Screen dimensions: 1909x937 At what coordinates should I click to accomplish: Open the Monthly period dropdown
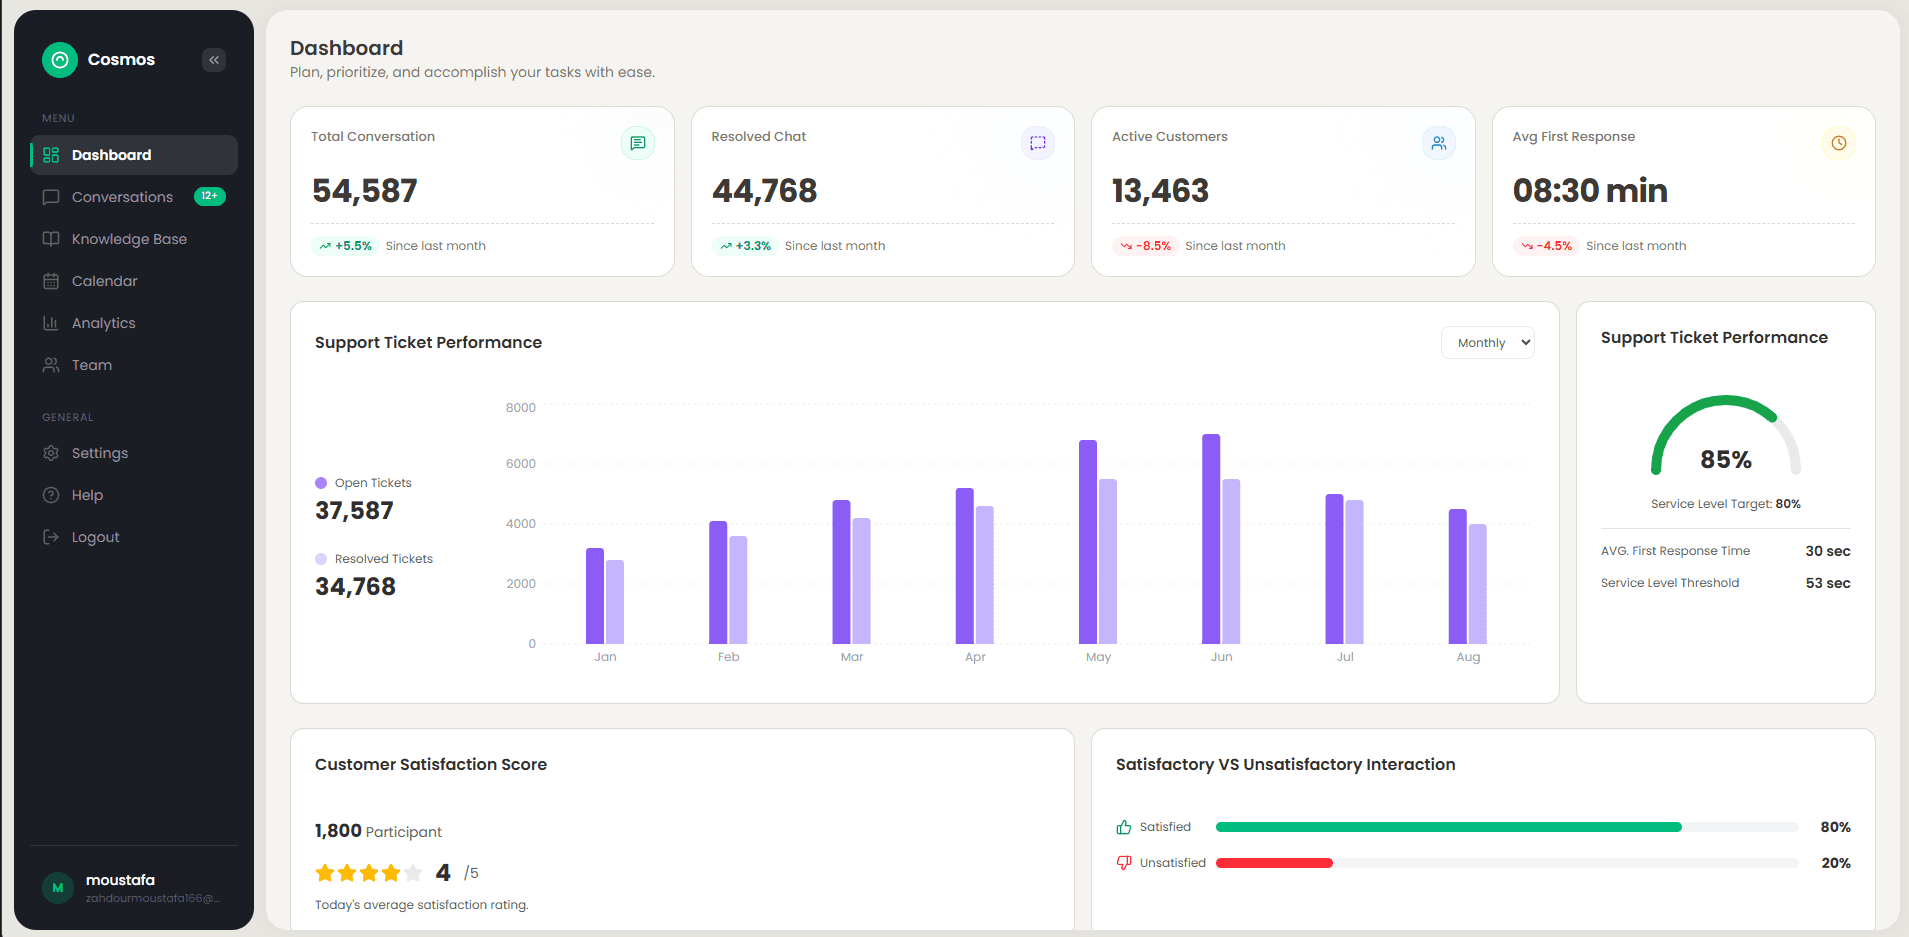1488,343
